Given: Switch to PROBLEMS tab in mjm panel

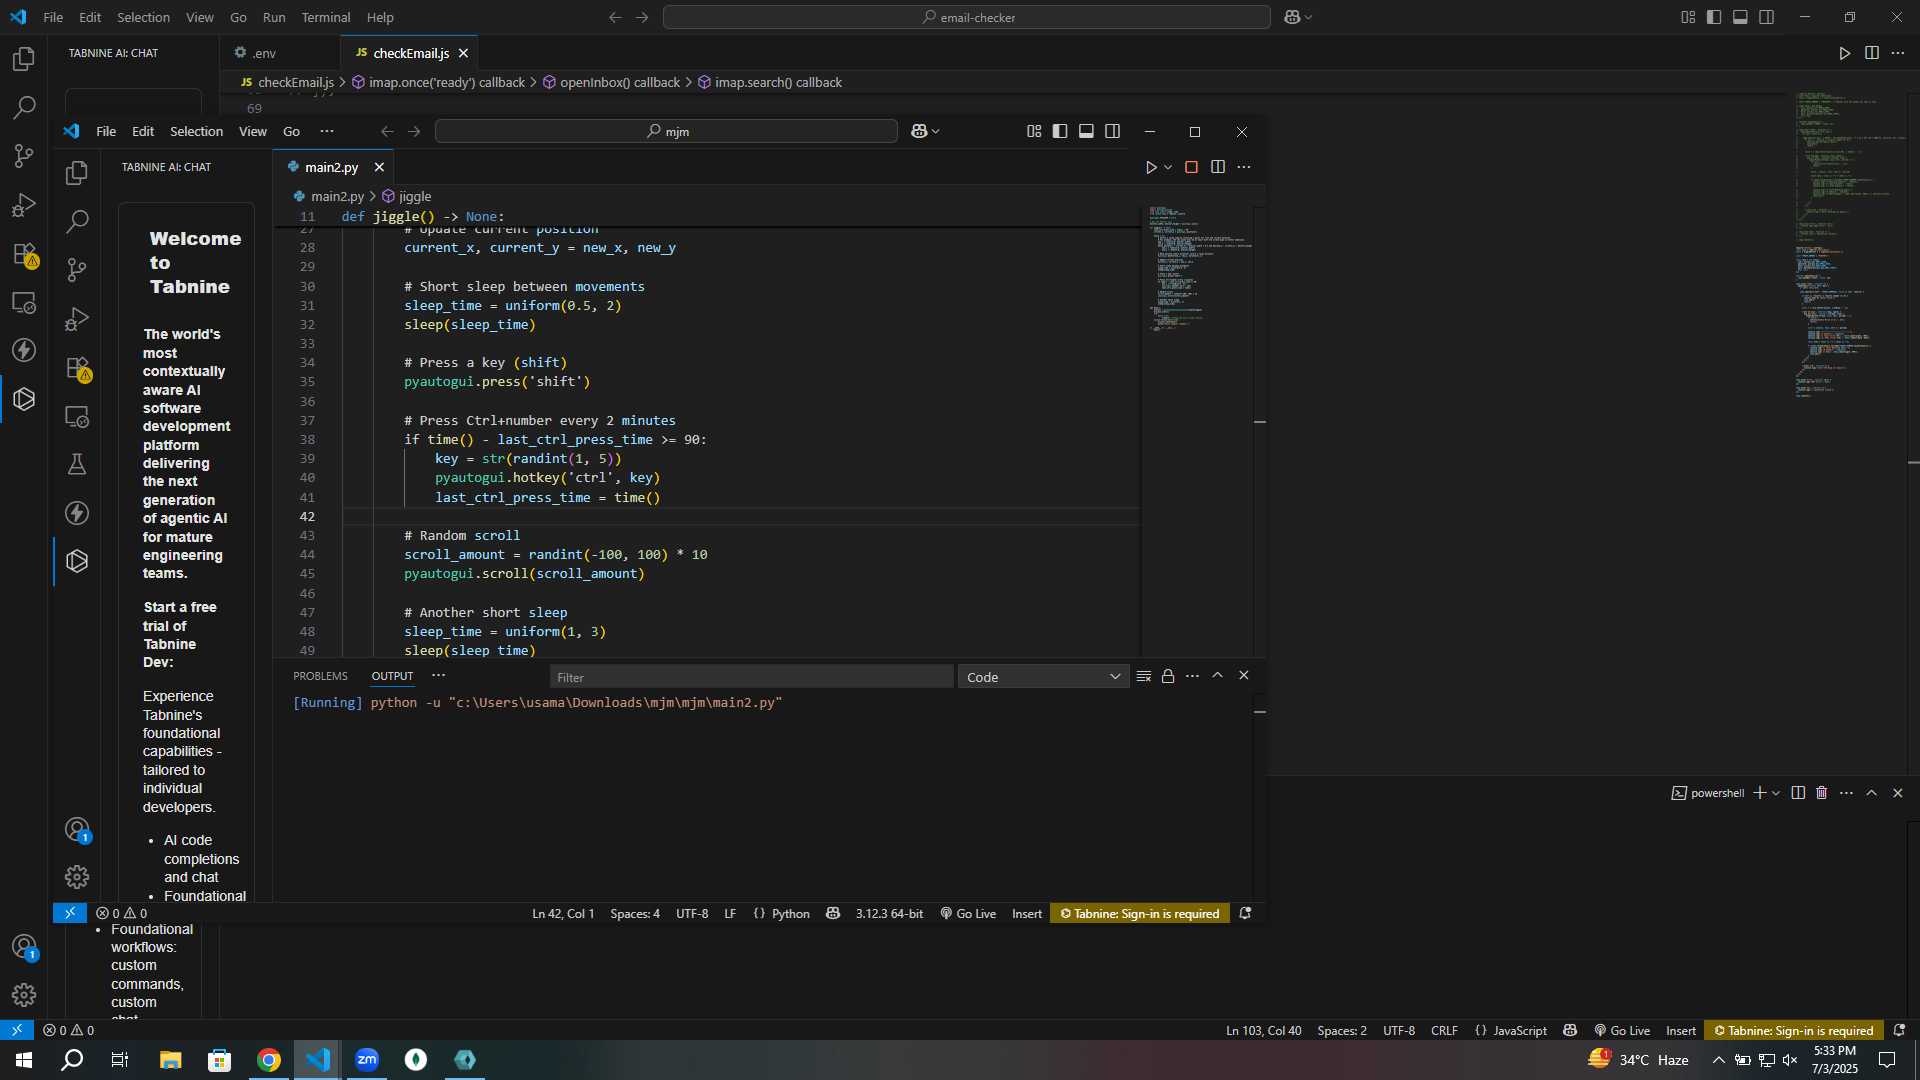Looking at the screenshot, I should coord(320,676).
